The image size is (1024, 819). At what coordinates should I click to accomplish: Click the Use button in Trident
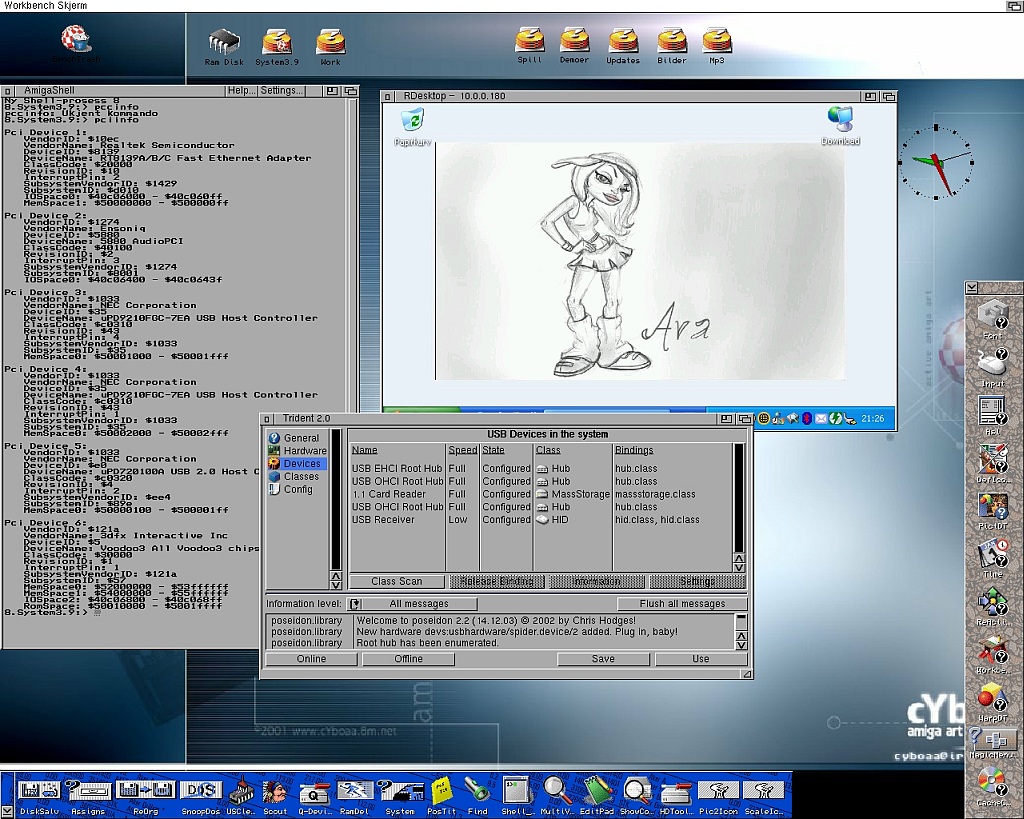(701, 659)
